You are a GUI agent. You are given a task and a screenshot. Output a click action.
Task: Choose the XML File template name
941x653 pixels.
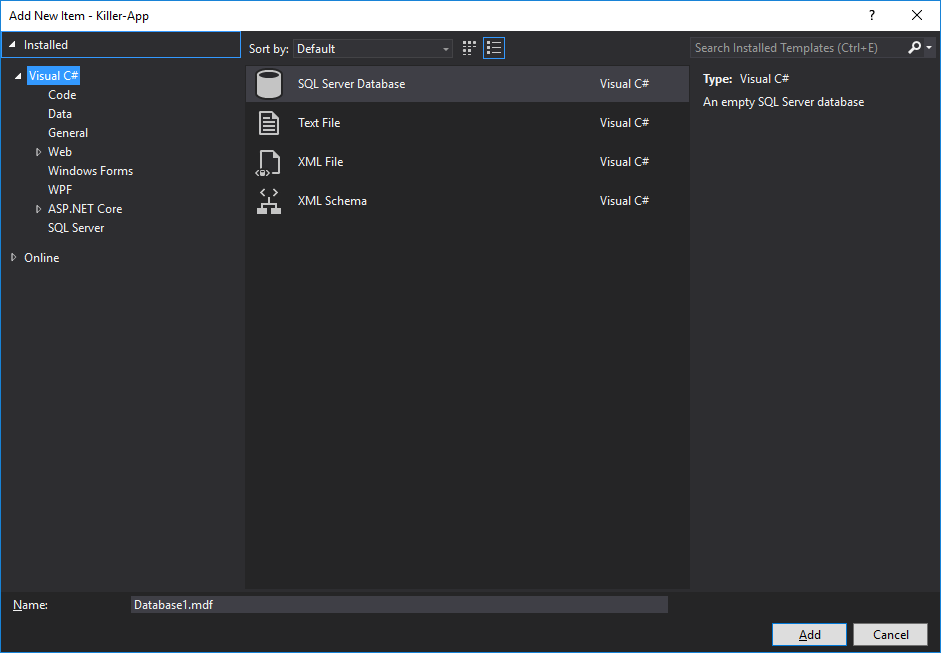[320, 162]
